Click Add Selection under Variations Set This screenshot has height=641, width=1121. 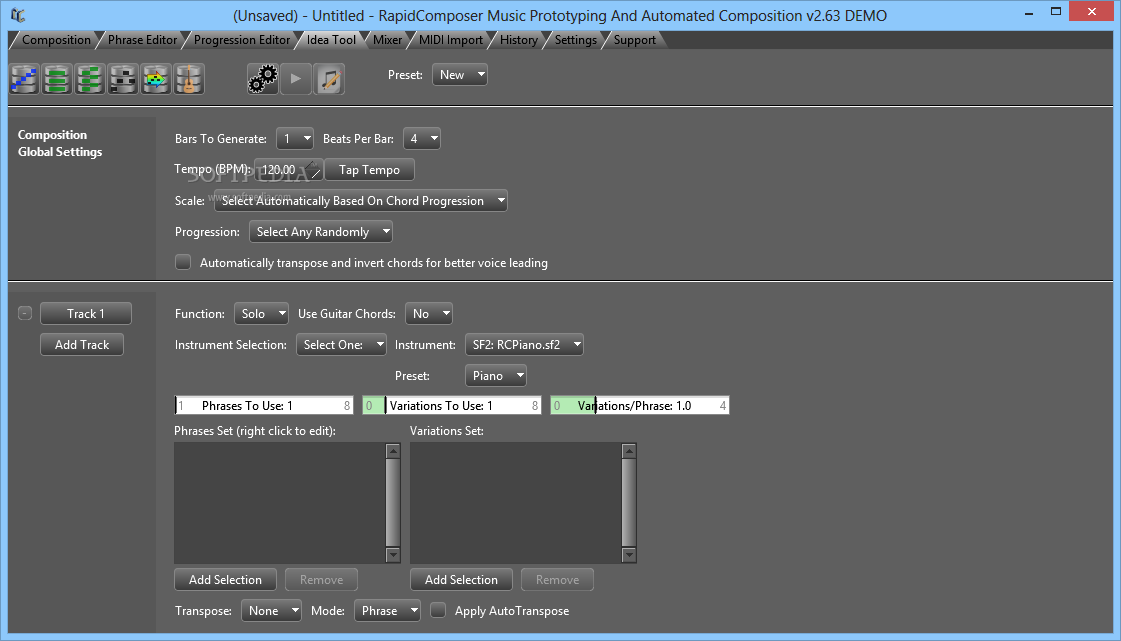[461, 580]
